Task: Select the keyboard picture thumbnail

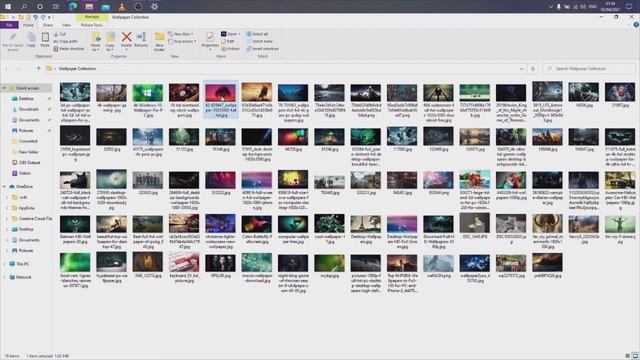Action: (184, 262)
